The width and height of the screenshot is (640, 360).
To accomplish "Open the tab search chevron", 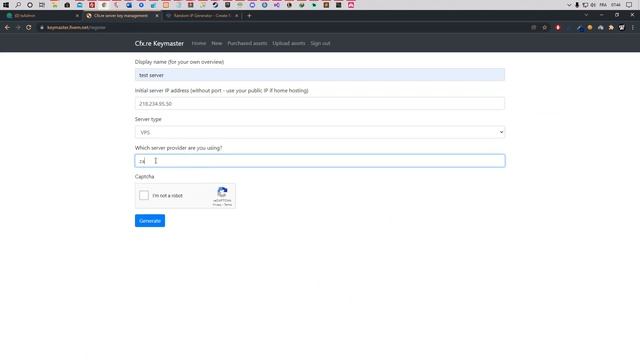I will tap(586, 15).
